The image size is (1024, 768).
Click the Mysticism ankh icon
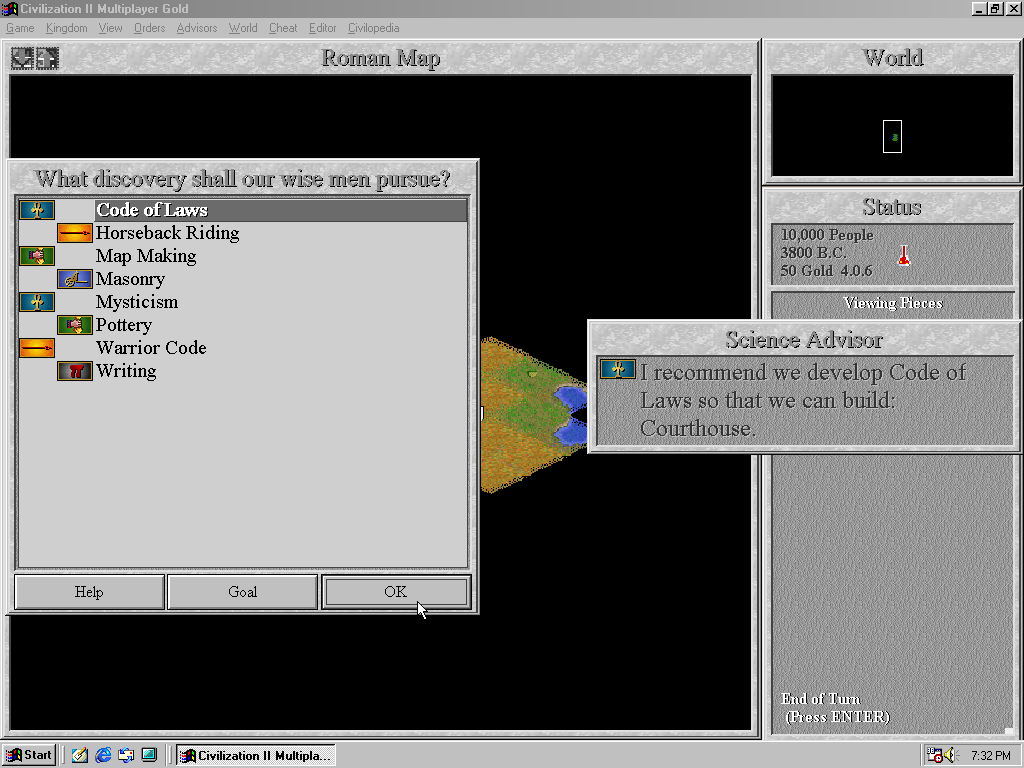(x=37, y=302)
